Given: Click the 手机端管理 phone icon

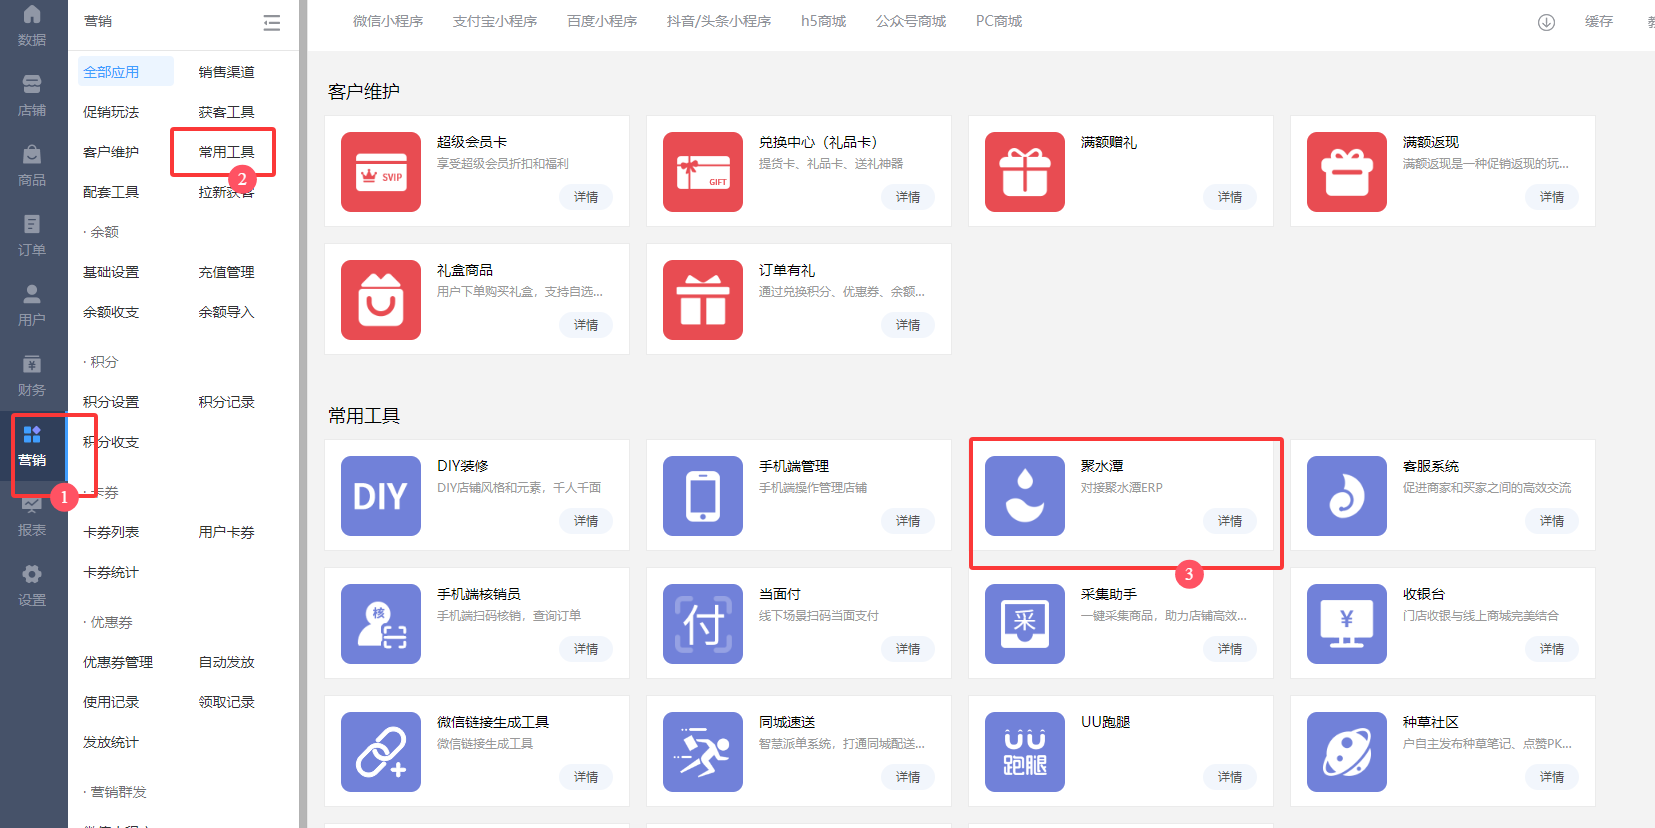Looking at the screenshot, I should click(703, 496).
